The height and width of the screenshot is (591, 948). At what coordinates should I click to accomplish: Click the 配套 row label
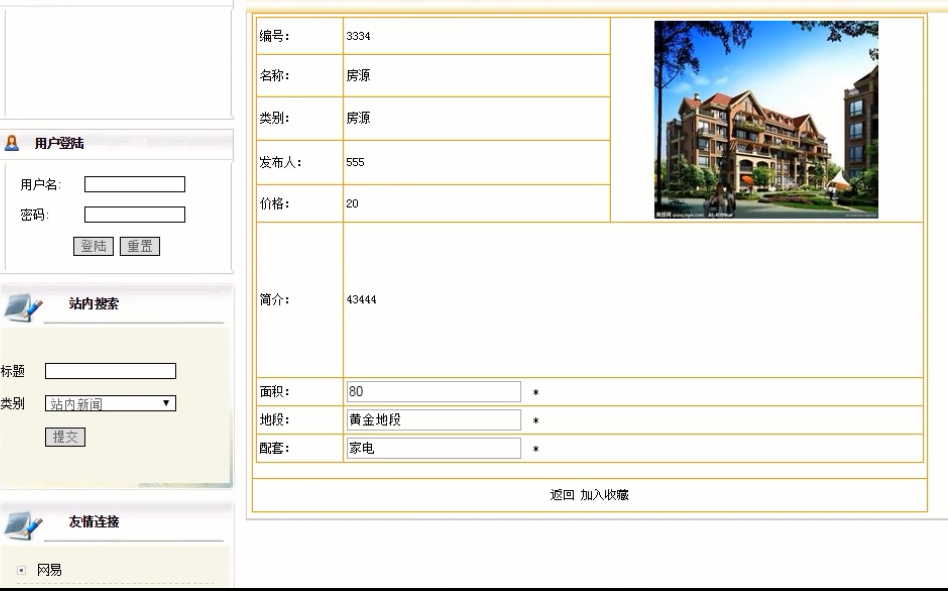point(274,448)
